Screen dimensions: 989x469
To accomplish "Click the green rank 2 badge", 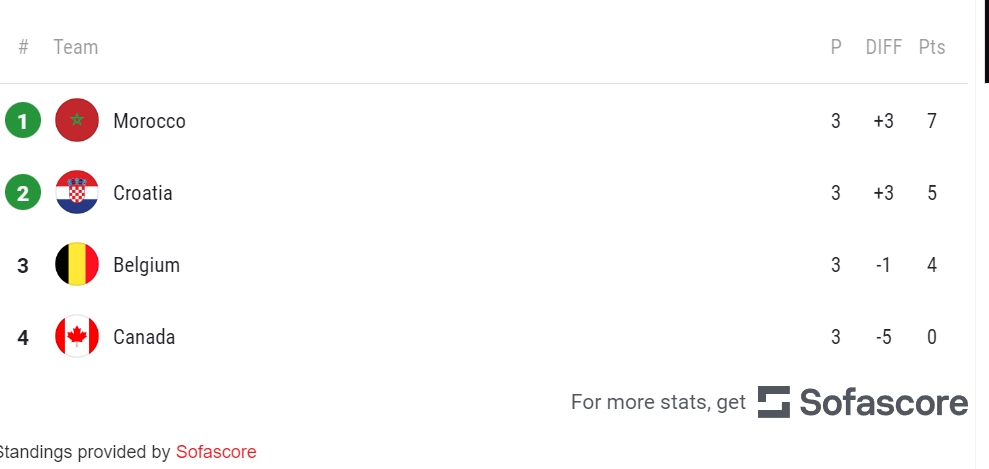I will point(23,193).
